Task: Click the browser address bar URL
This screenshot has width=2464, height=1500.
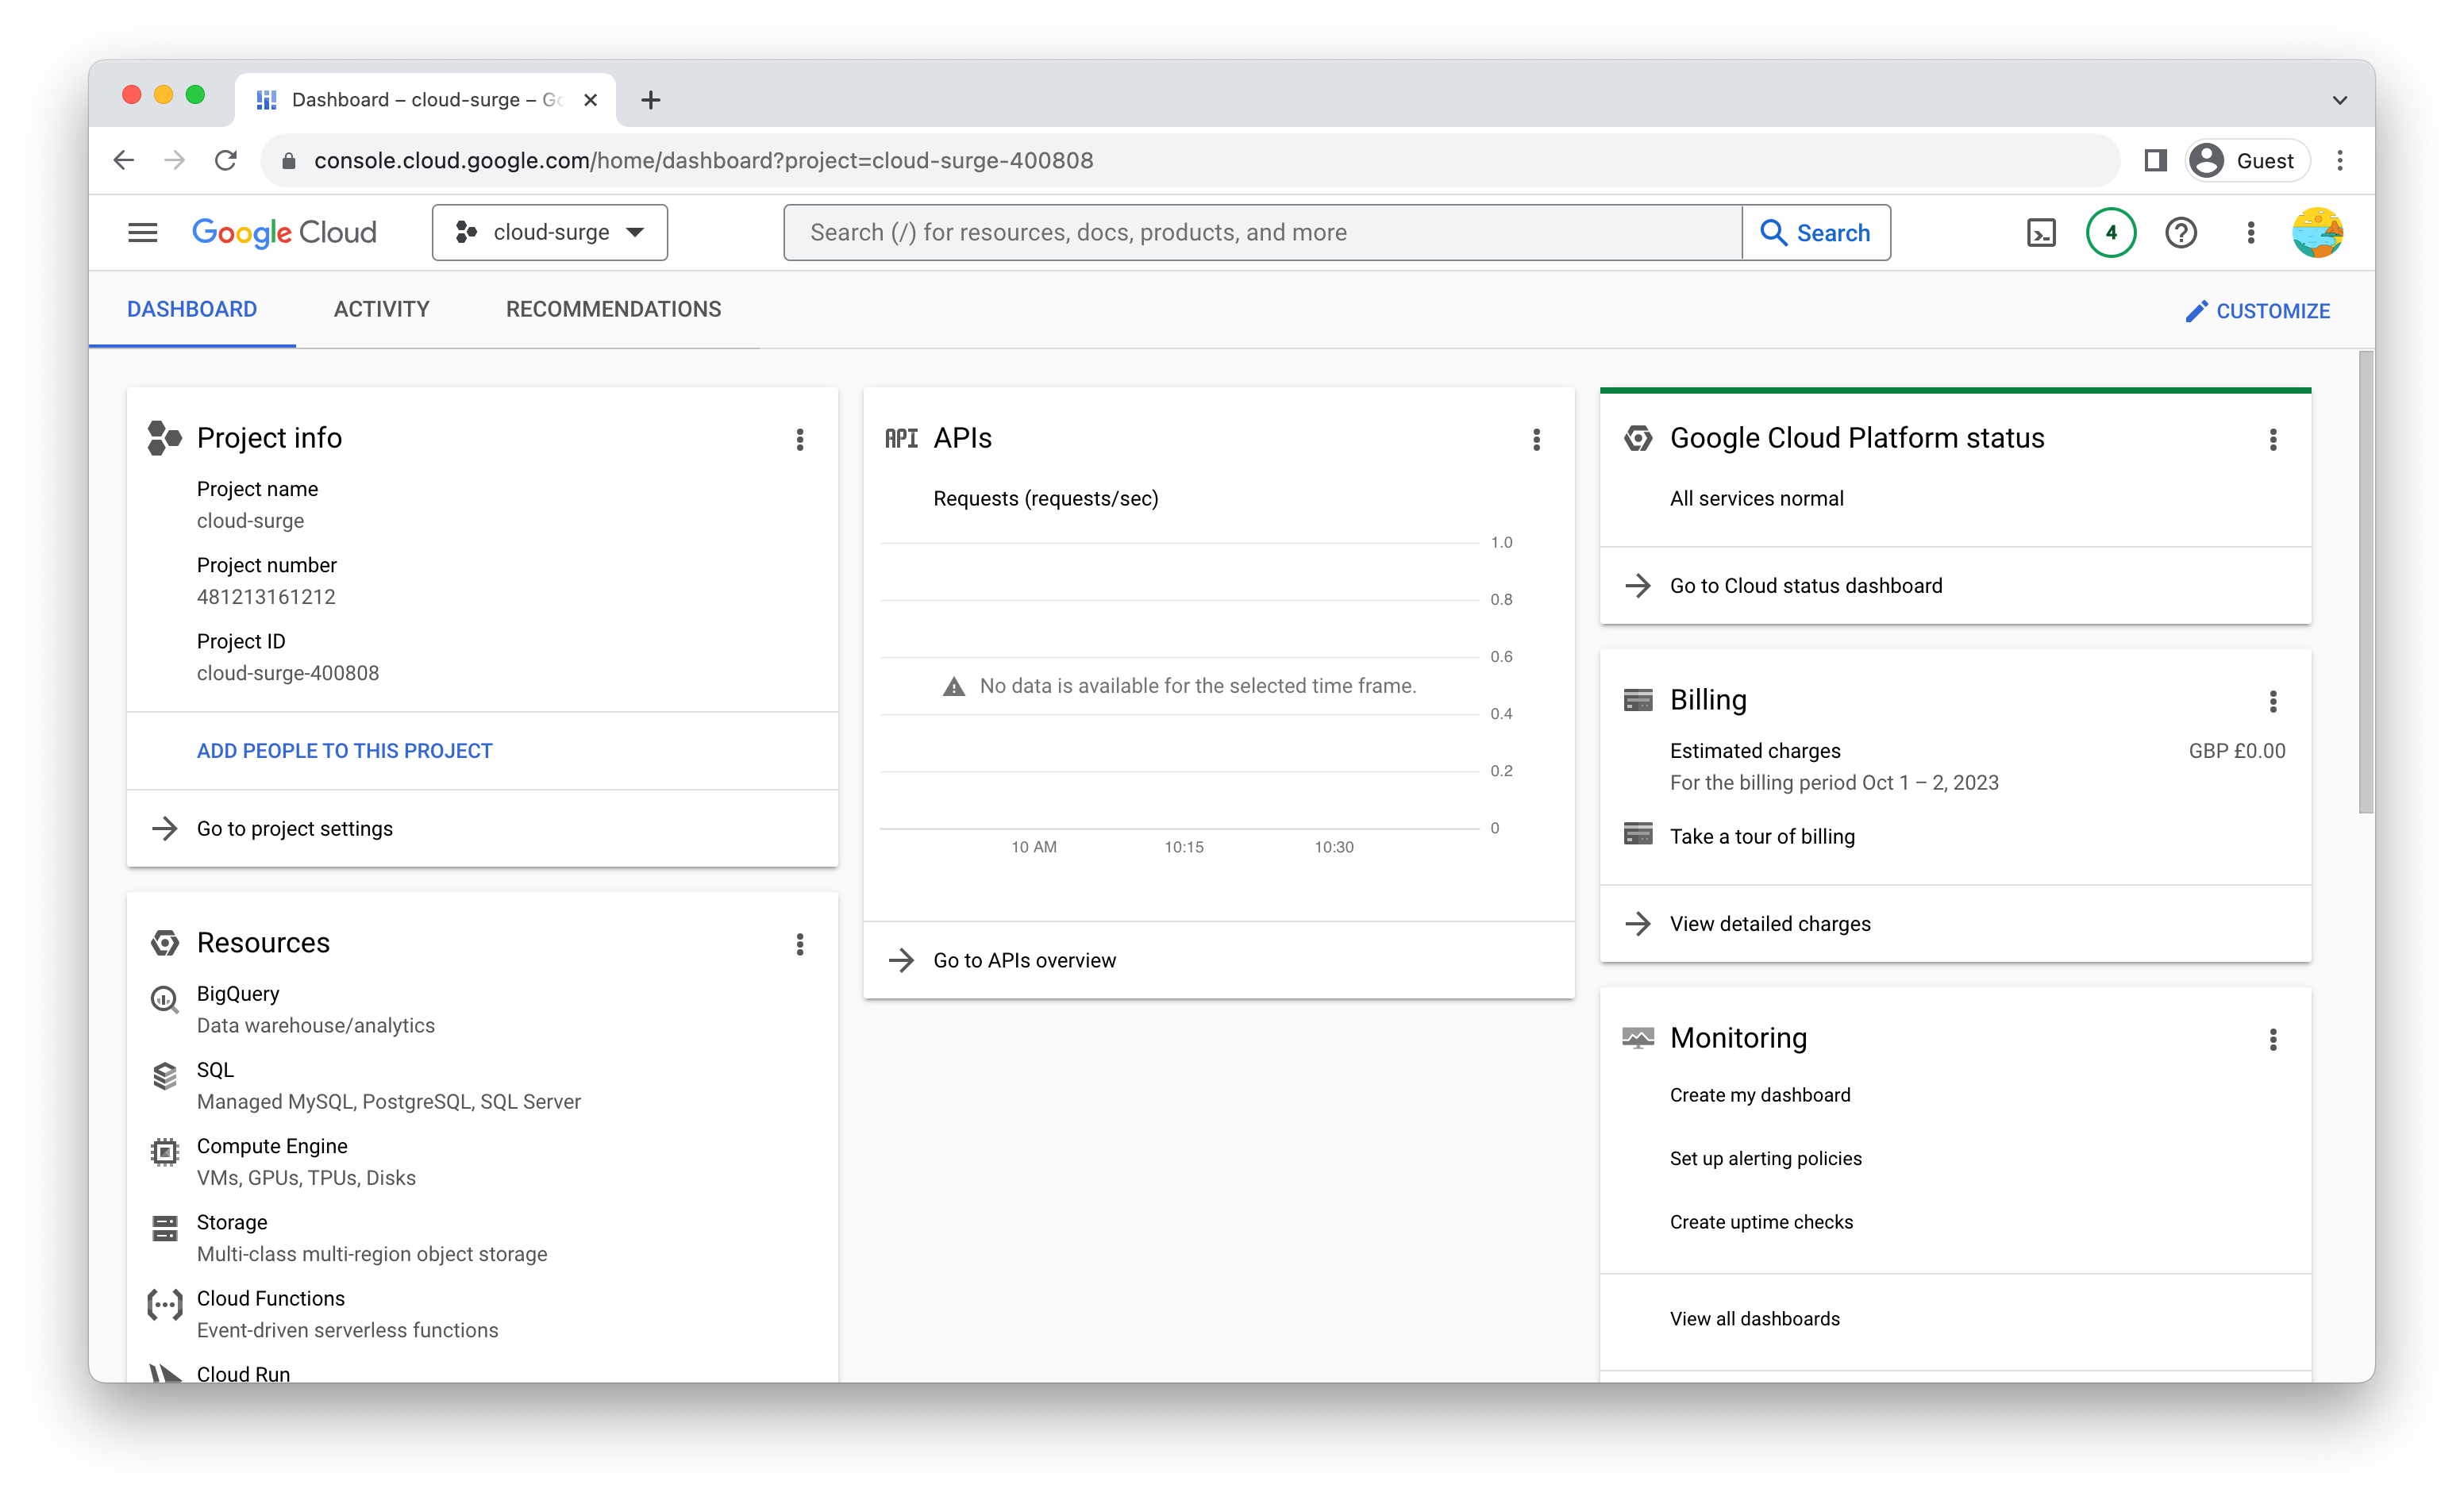Action: point(703,160)
